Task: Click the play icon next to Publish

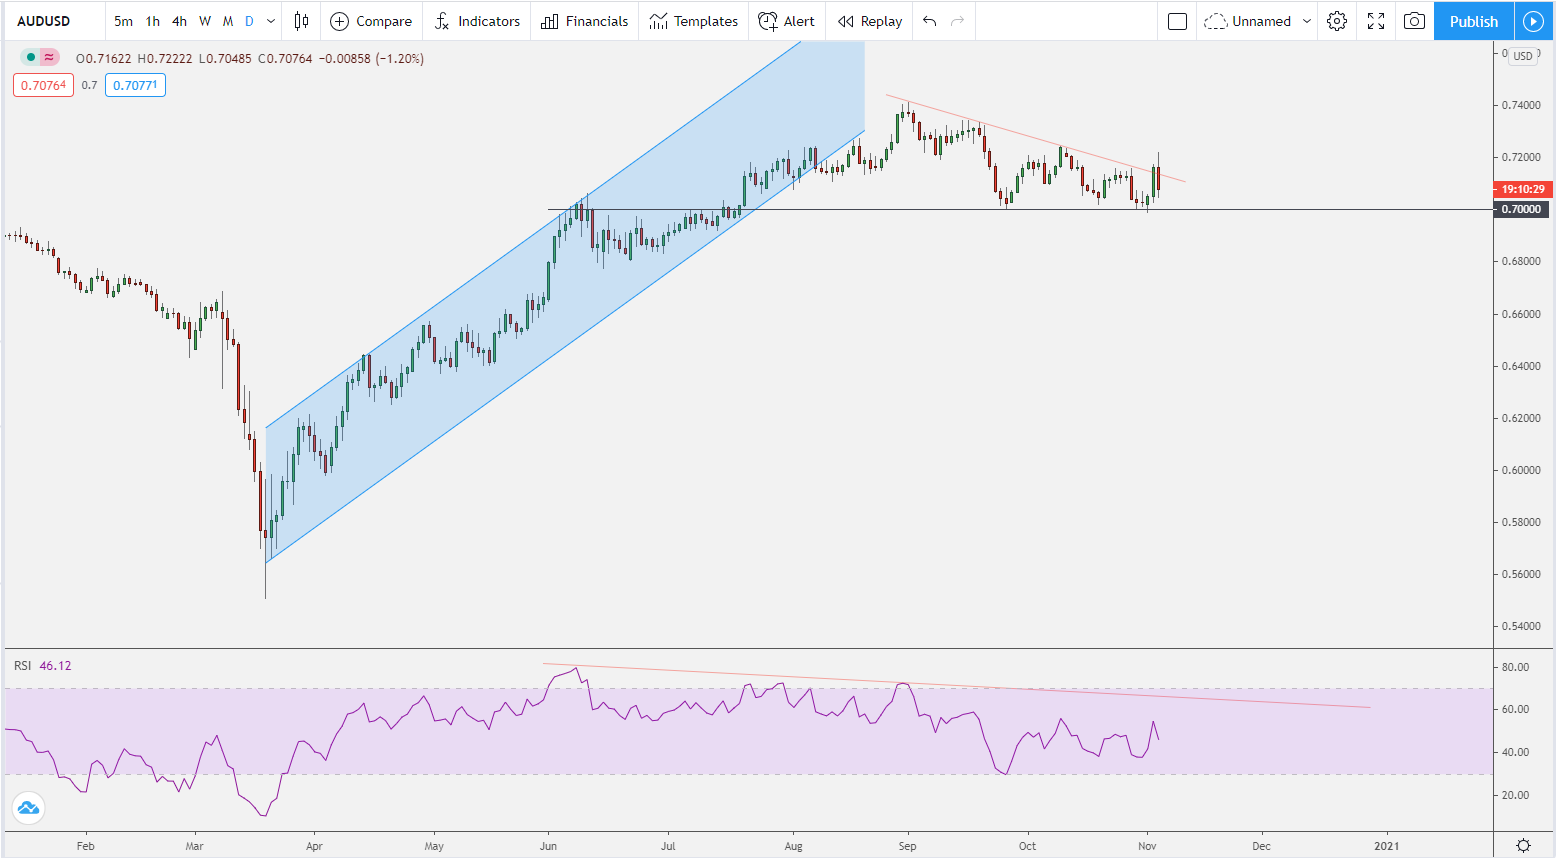Action: 1533,21
